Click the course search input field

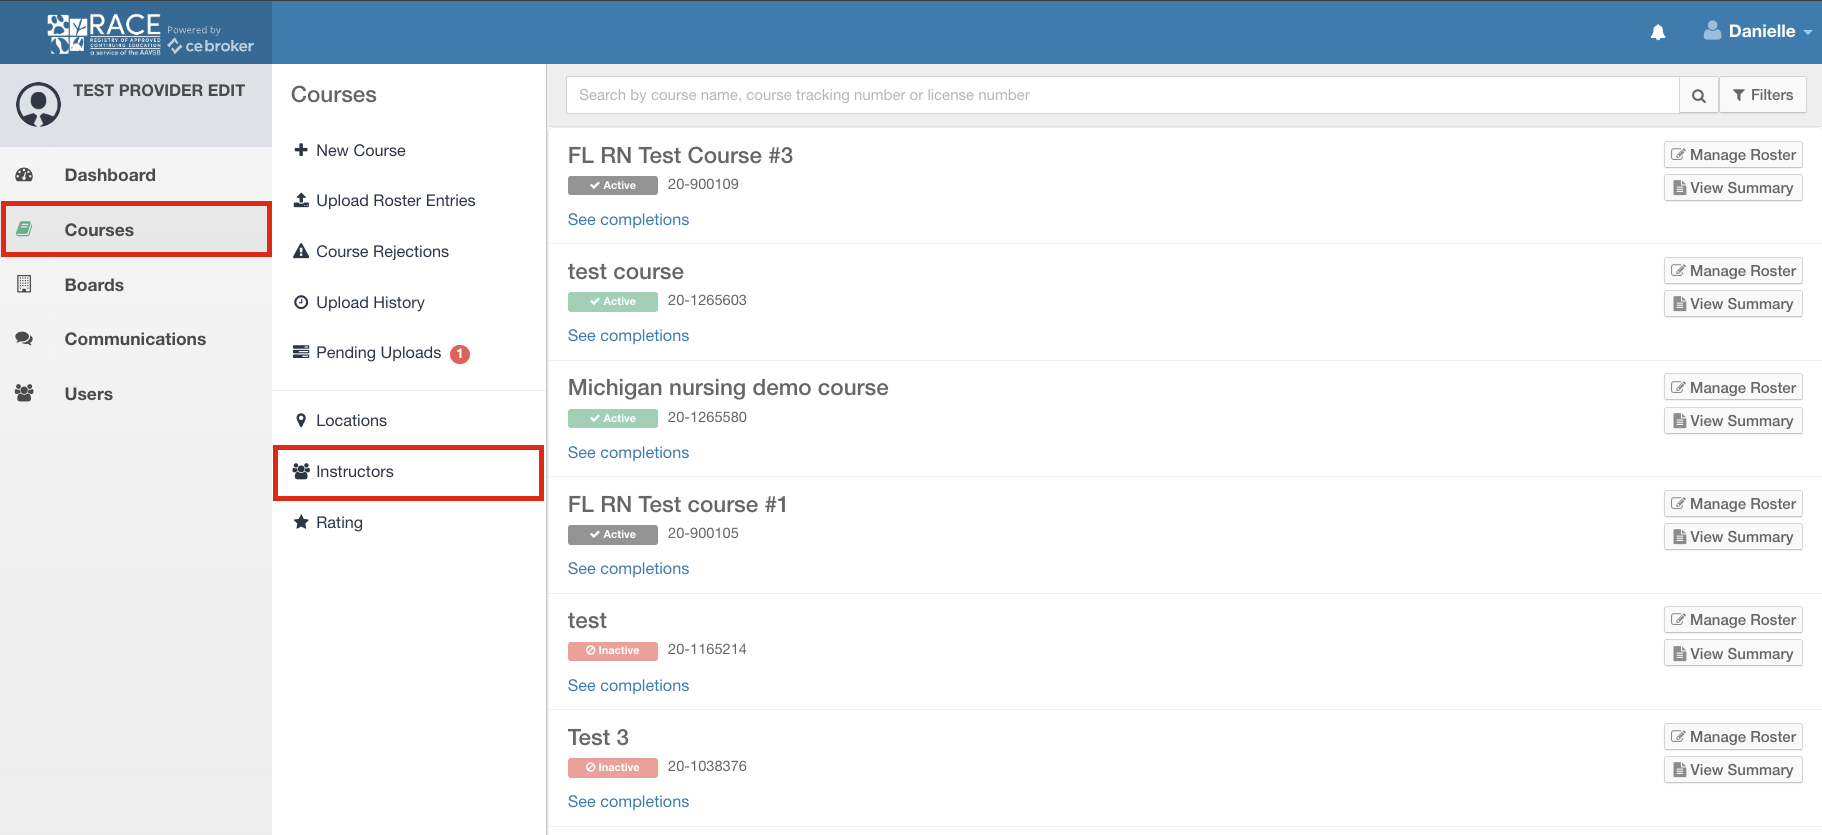click(x=1120, y=95)
